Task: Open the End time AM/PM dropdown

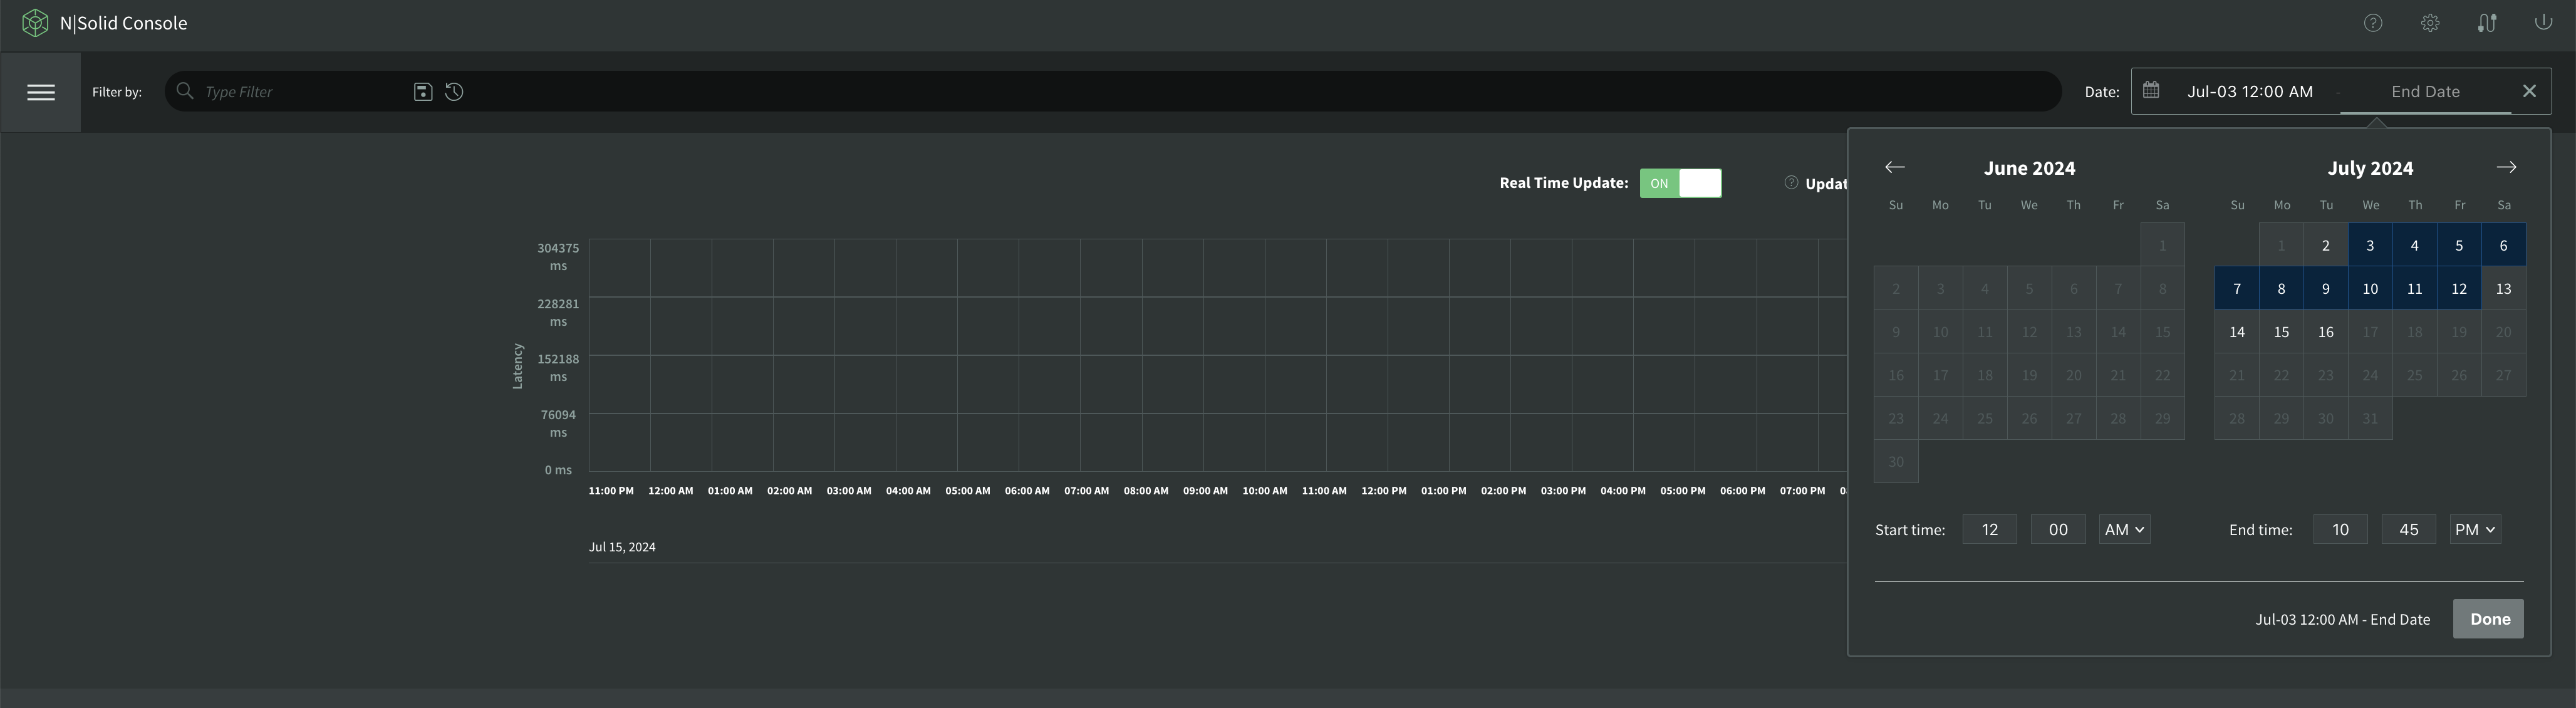Action: (x=2475, y=529)
